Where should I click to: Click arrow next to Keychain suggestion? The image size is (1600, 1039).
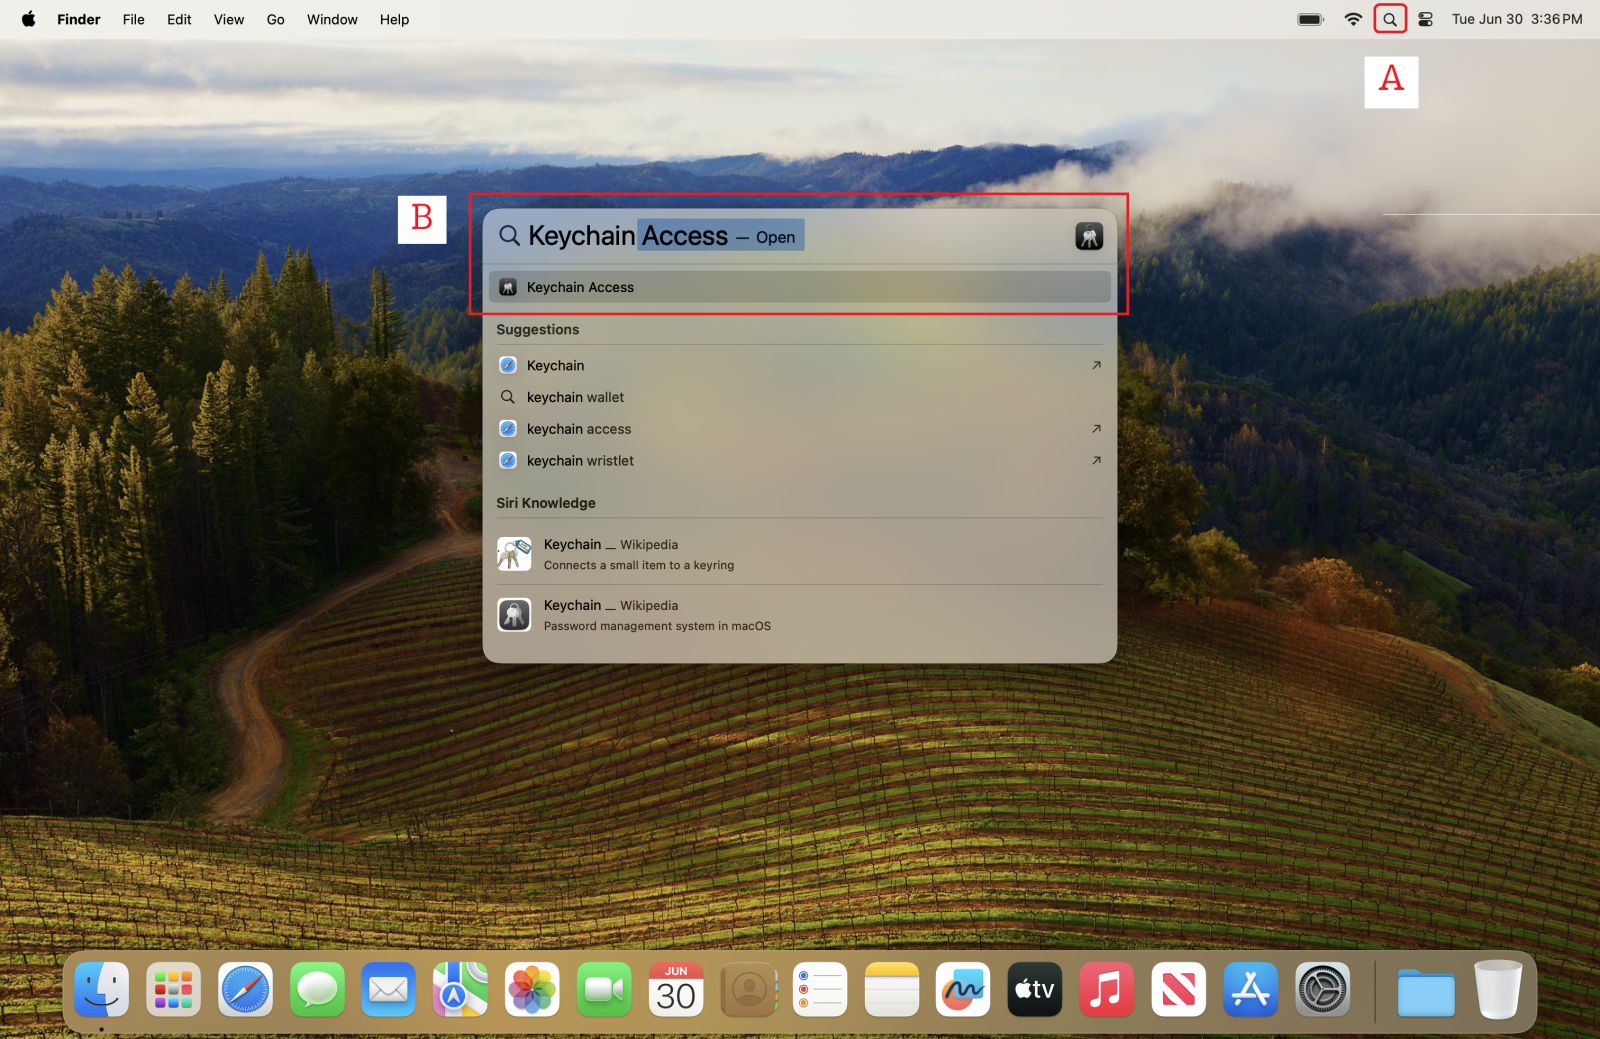tap(1096, 365)
